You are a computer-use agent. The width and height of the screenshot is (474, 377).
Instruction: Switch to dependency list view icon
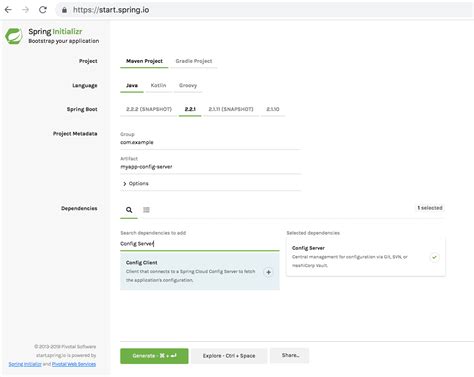tap(146, 210)
